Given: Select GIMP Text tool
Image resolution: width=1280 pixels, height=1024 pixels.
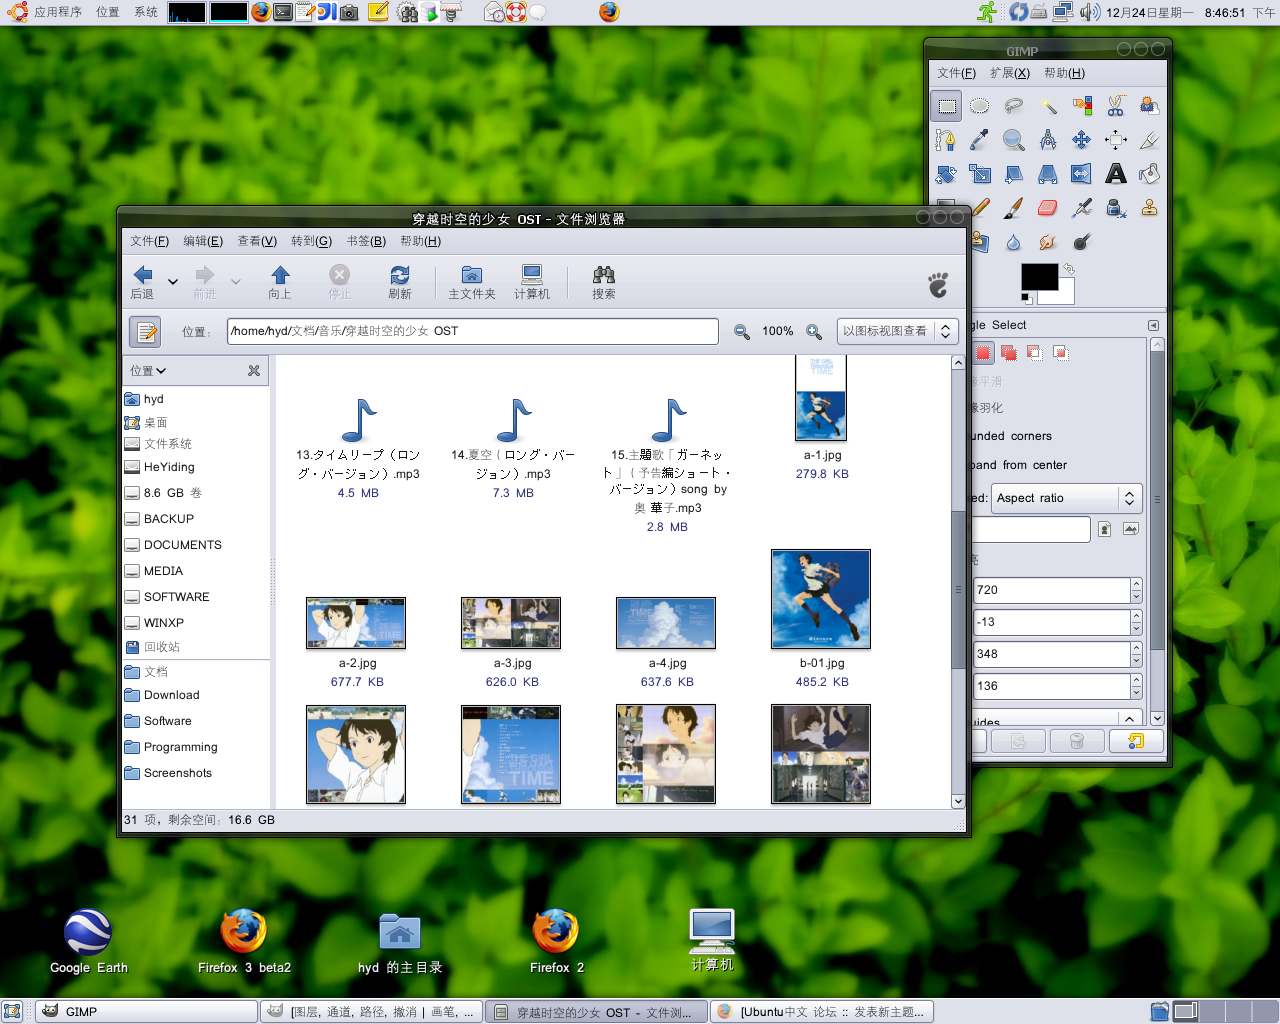Looking at the screenshot, I should click(x=1116, y=174).
